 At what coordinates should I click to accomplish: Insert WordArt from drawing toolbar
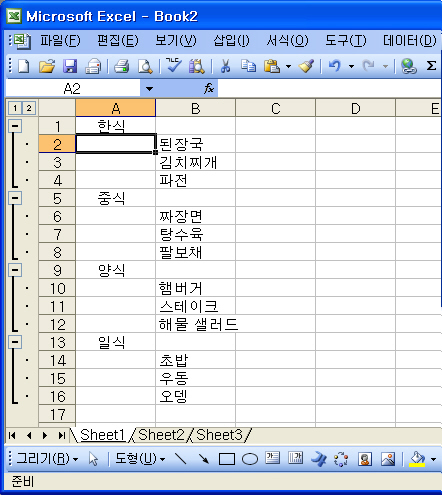pyautogui.click(x=319, y=459)
